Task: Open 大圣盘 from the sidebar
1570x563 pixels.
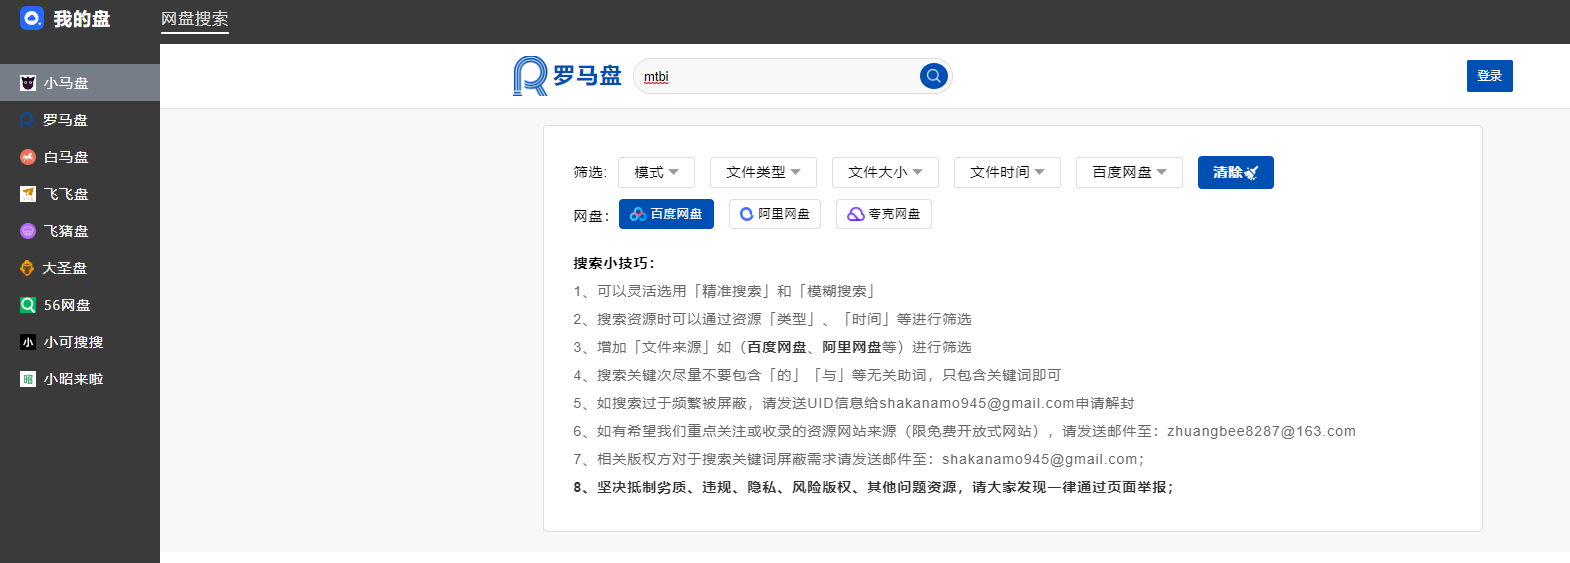Action: point(80,268)
